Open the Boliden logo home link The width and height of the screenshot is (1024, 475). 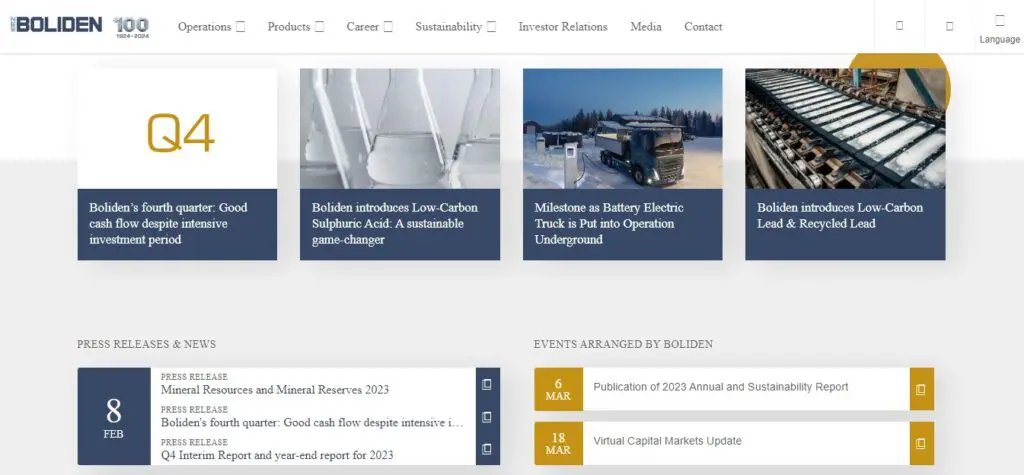tap(56, 25)
